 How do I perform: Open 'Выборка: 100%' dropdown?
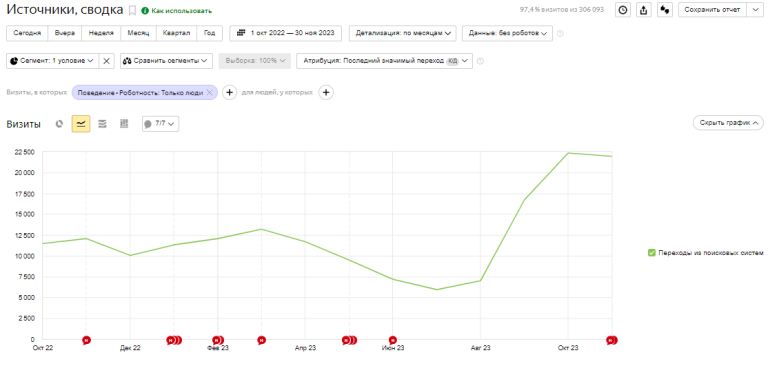255,61
